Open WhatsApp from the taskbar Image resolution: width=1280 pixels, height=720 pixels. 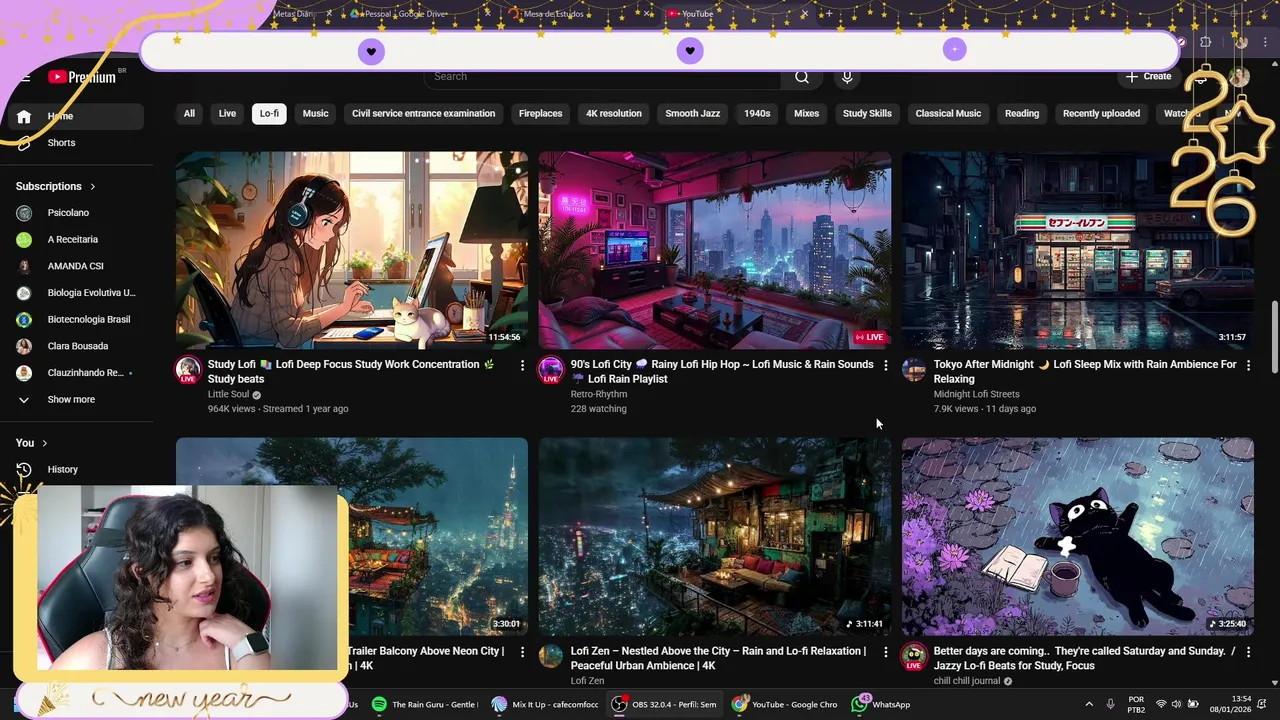coord(881,704)
